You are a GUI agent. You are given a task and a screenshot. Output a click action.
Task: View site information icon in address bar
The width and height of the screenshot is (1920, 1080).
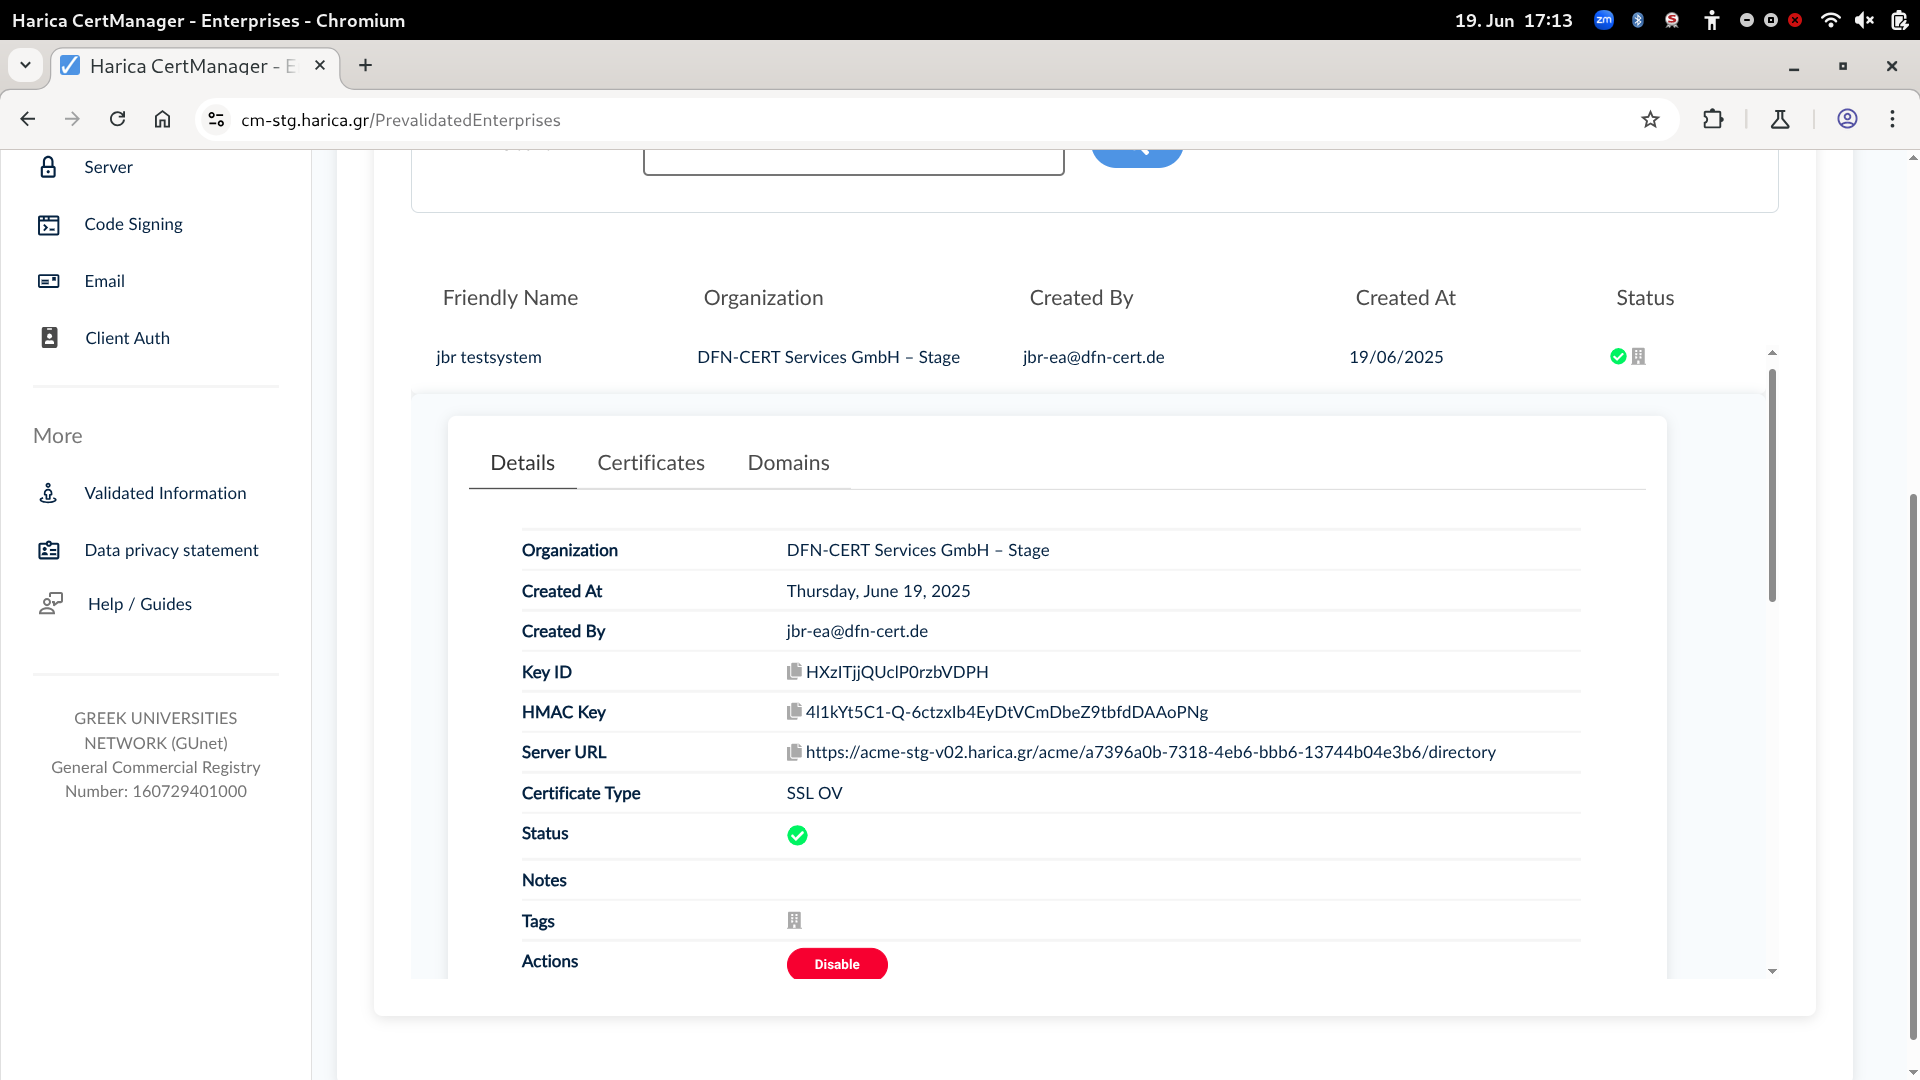pyautogui.click(x=215, y=120)
